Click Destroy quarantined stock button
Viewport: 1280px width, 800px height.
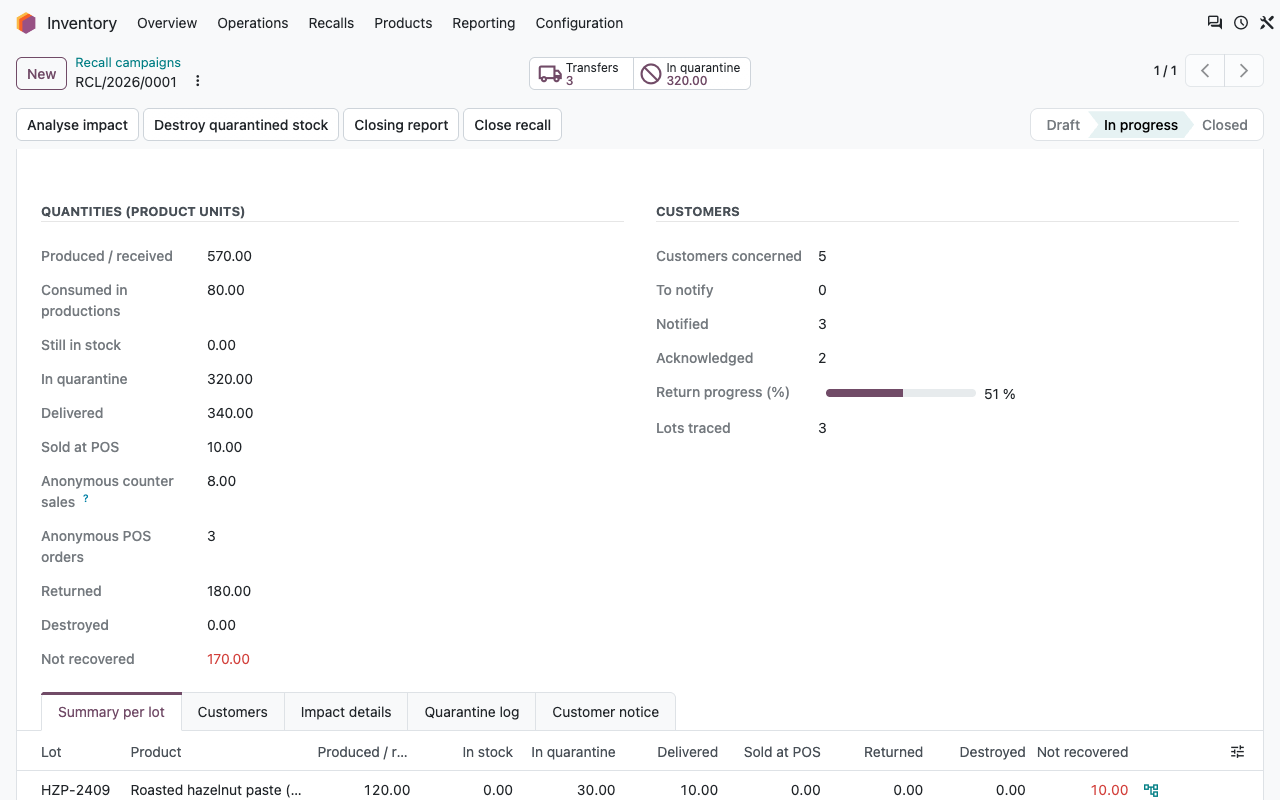tap(241, 125)
